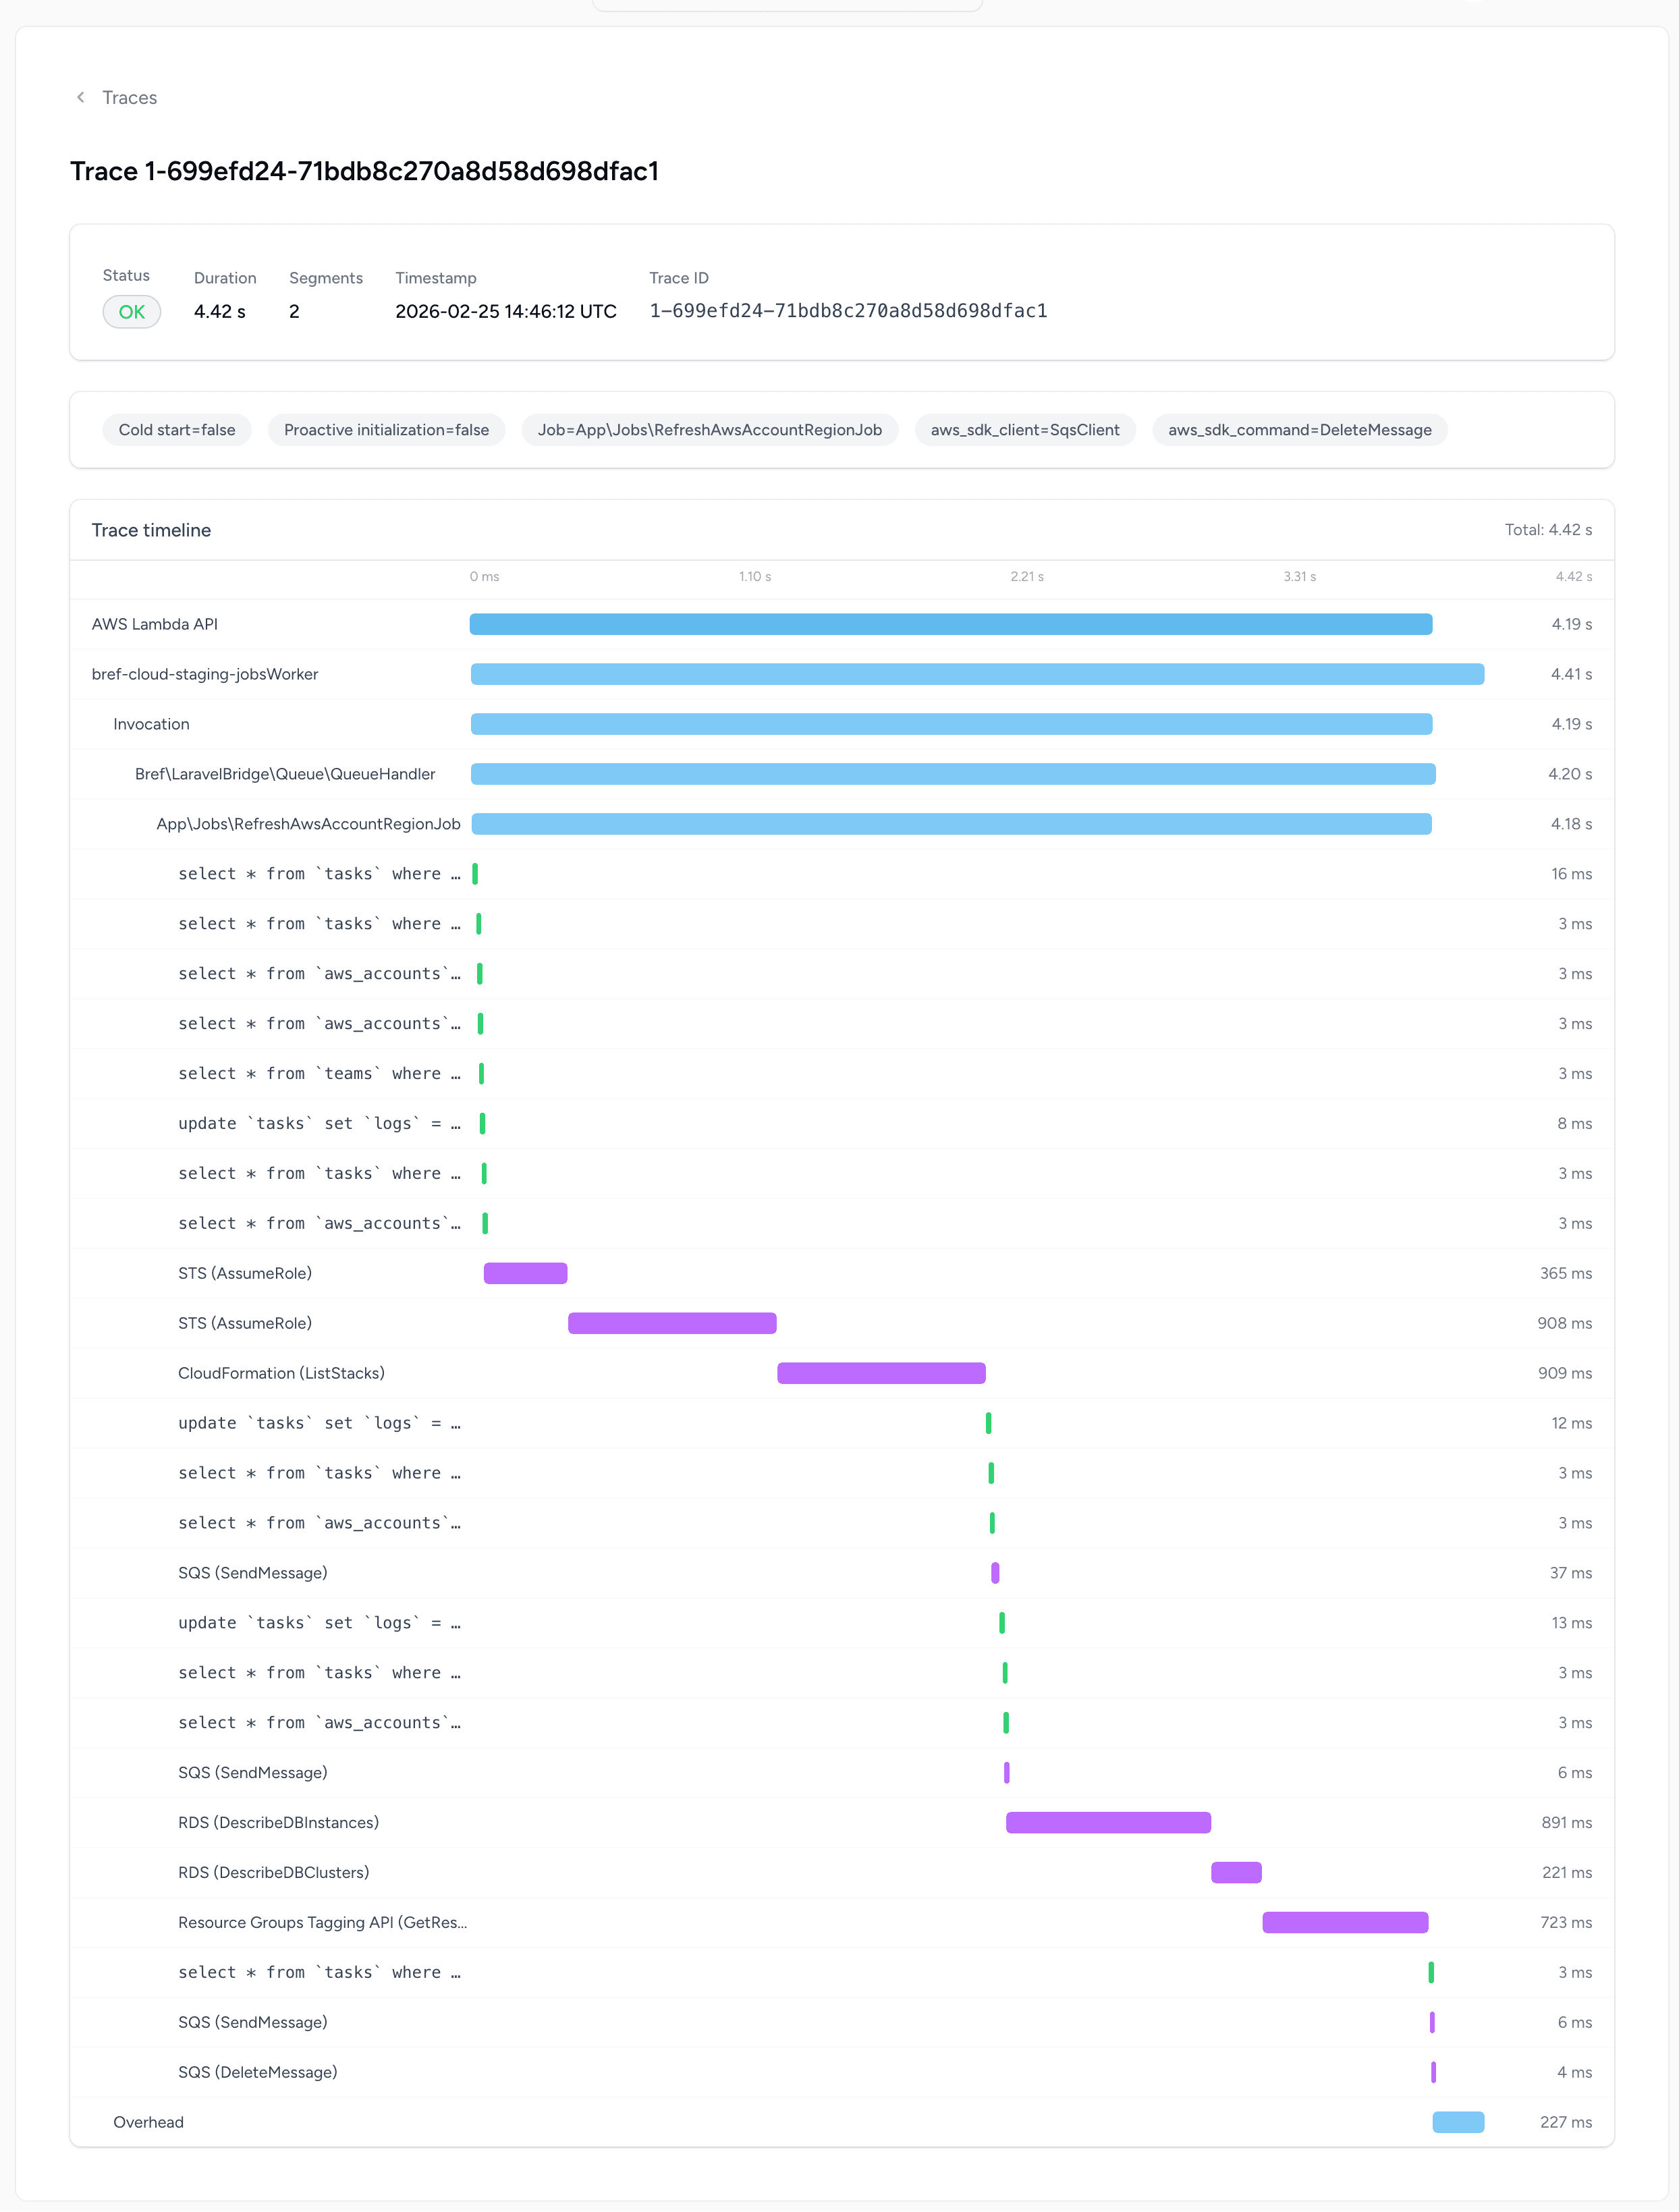The image size is (1679, 2212).
Task: Click the bref-cloud-staging-jobsWorker span row
Action: (842, 674)
